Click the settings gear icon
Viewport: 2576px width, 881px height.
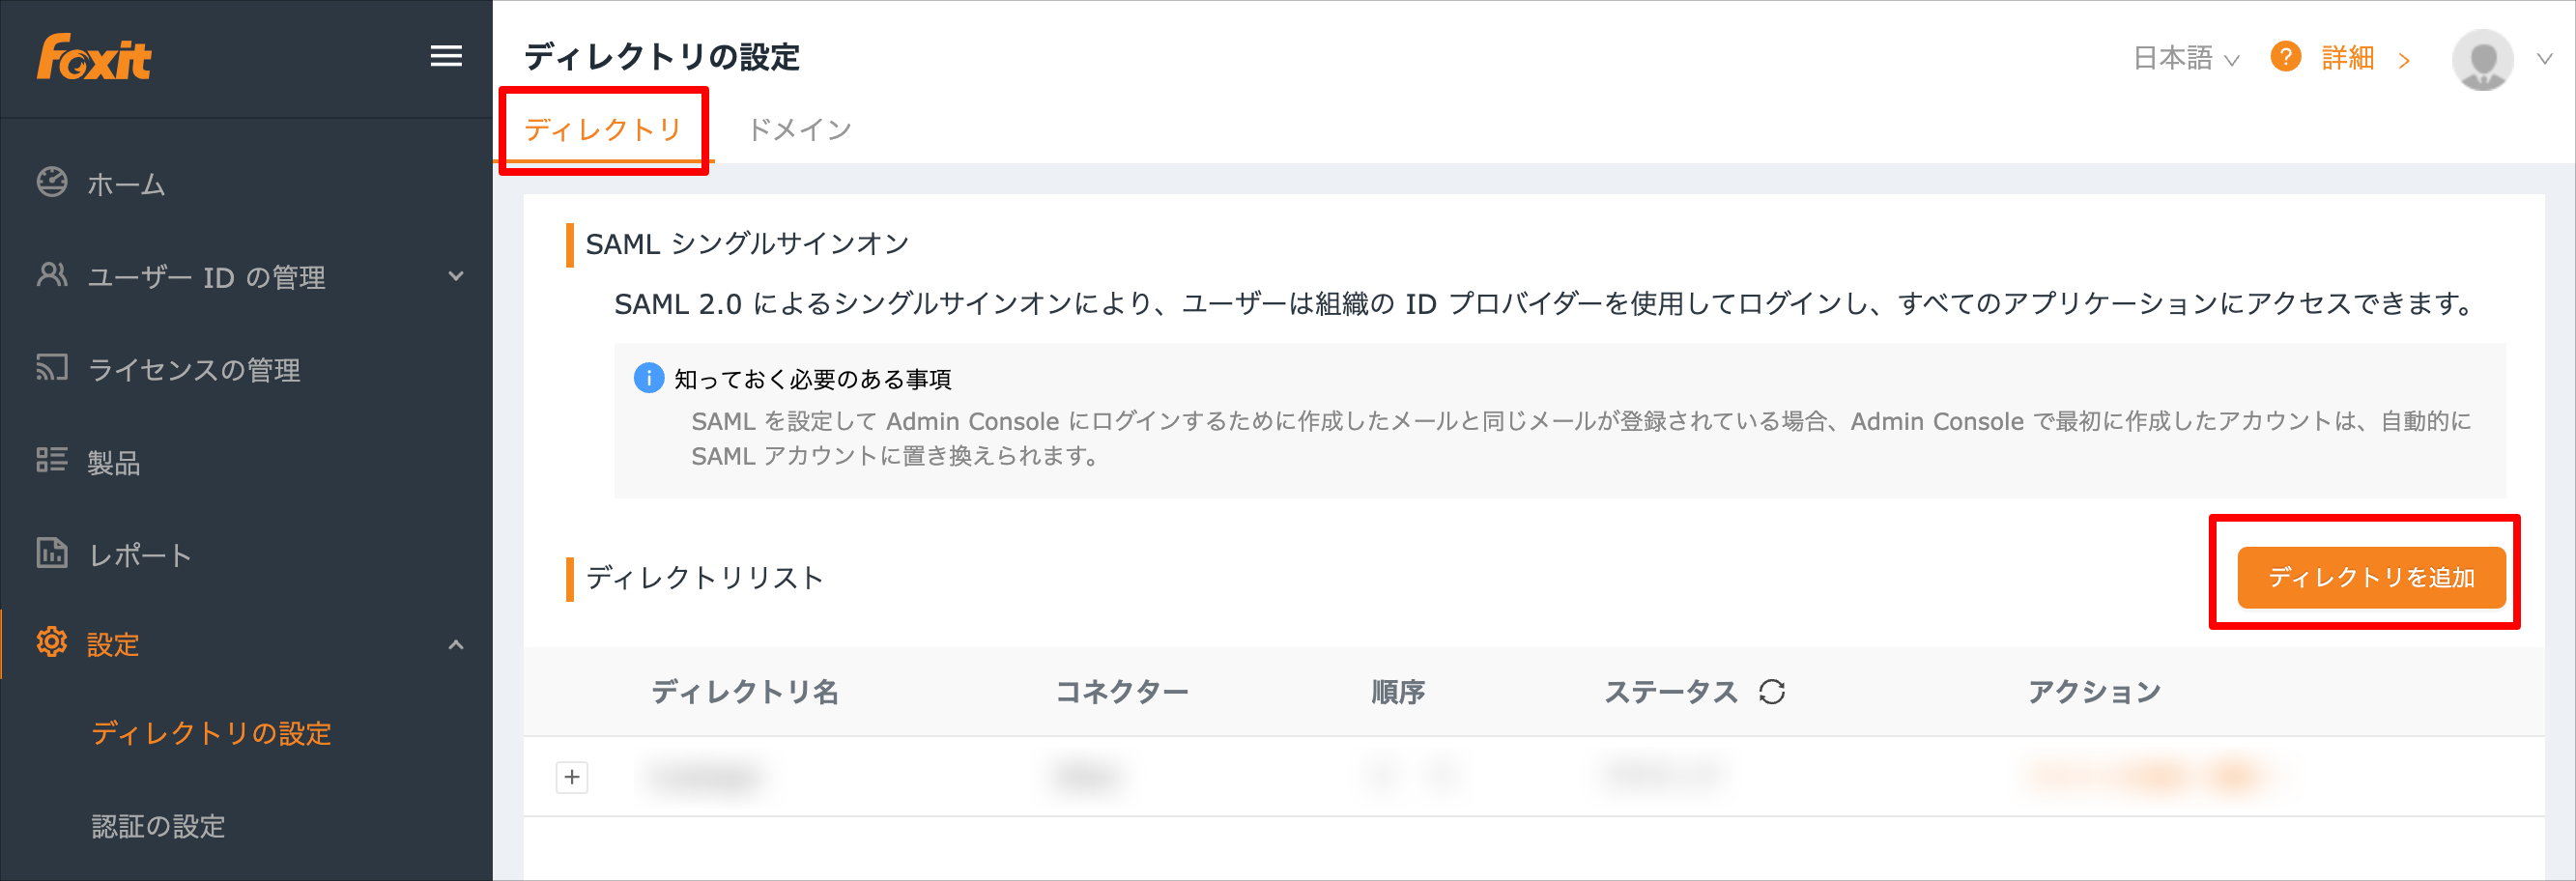point(52,642)
